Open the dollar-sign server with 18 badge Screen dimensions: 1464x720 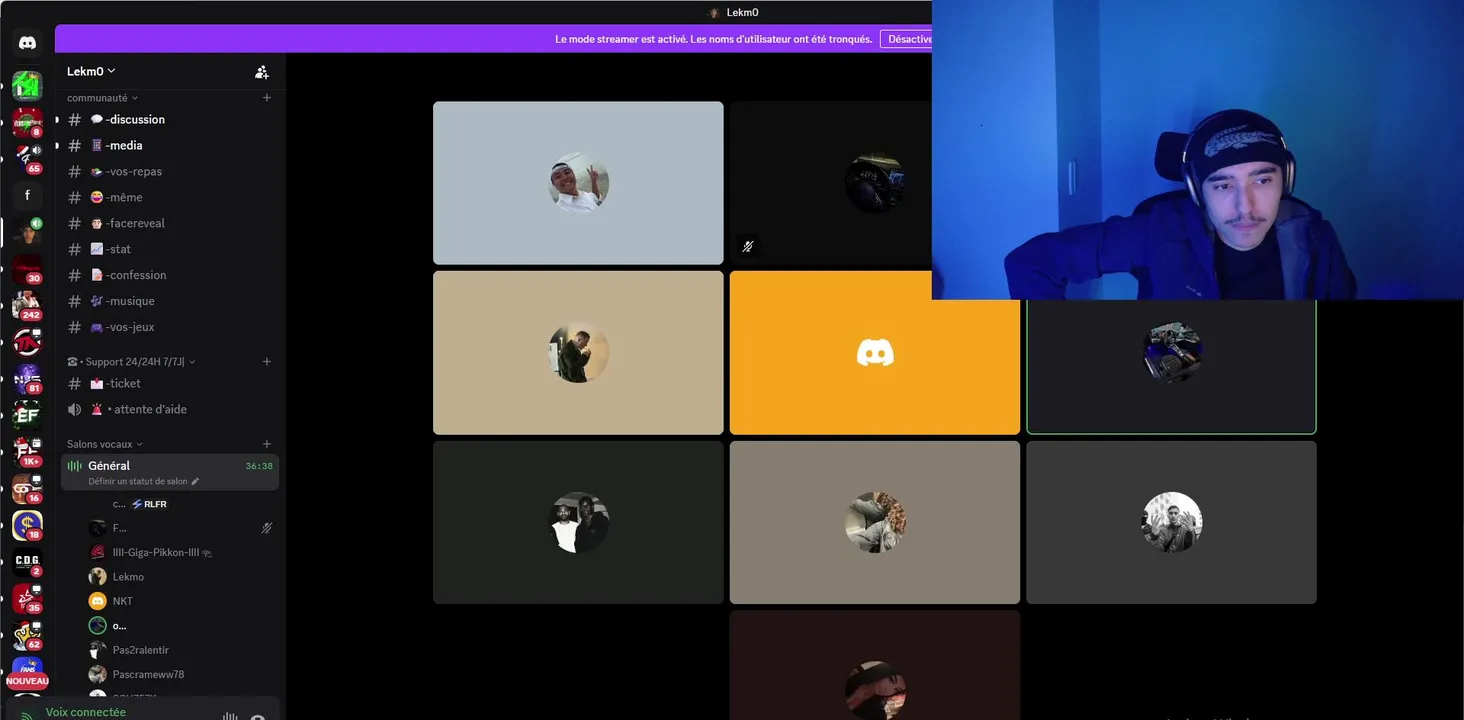pos(27,525)
